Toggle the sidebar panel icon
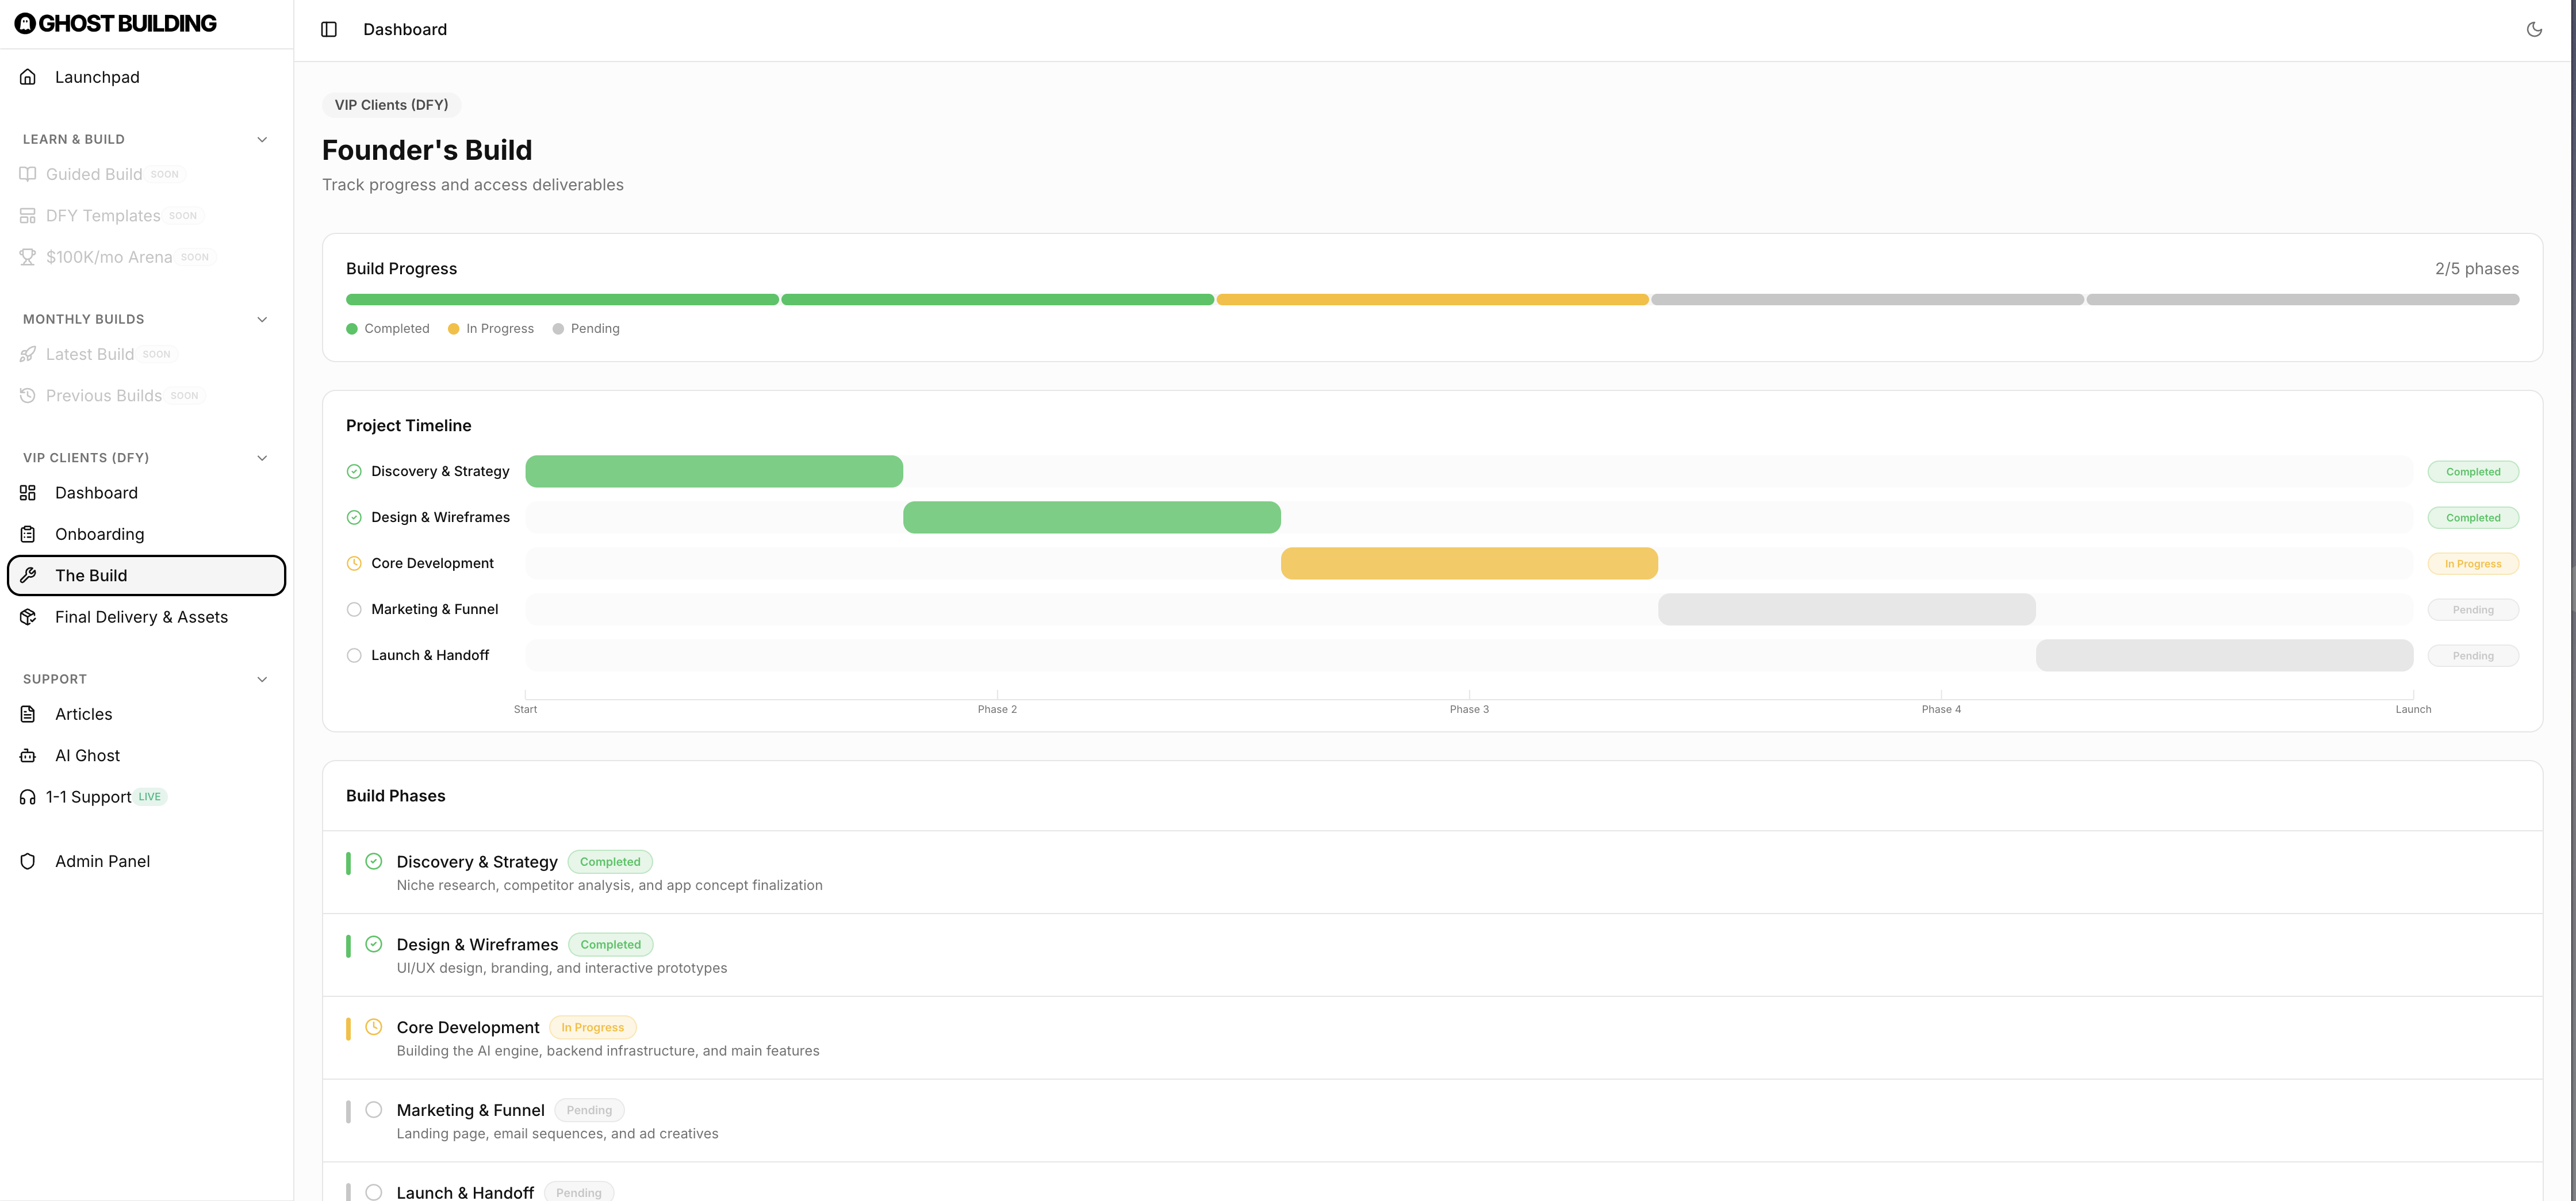 tap(329, 29)
